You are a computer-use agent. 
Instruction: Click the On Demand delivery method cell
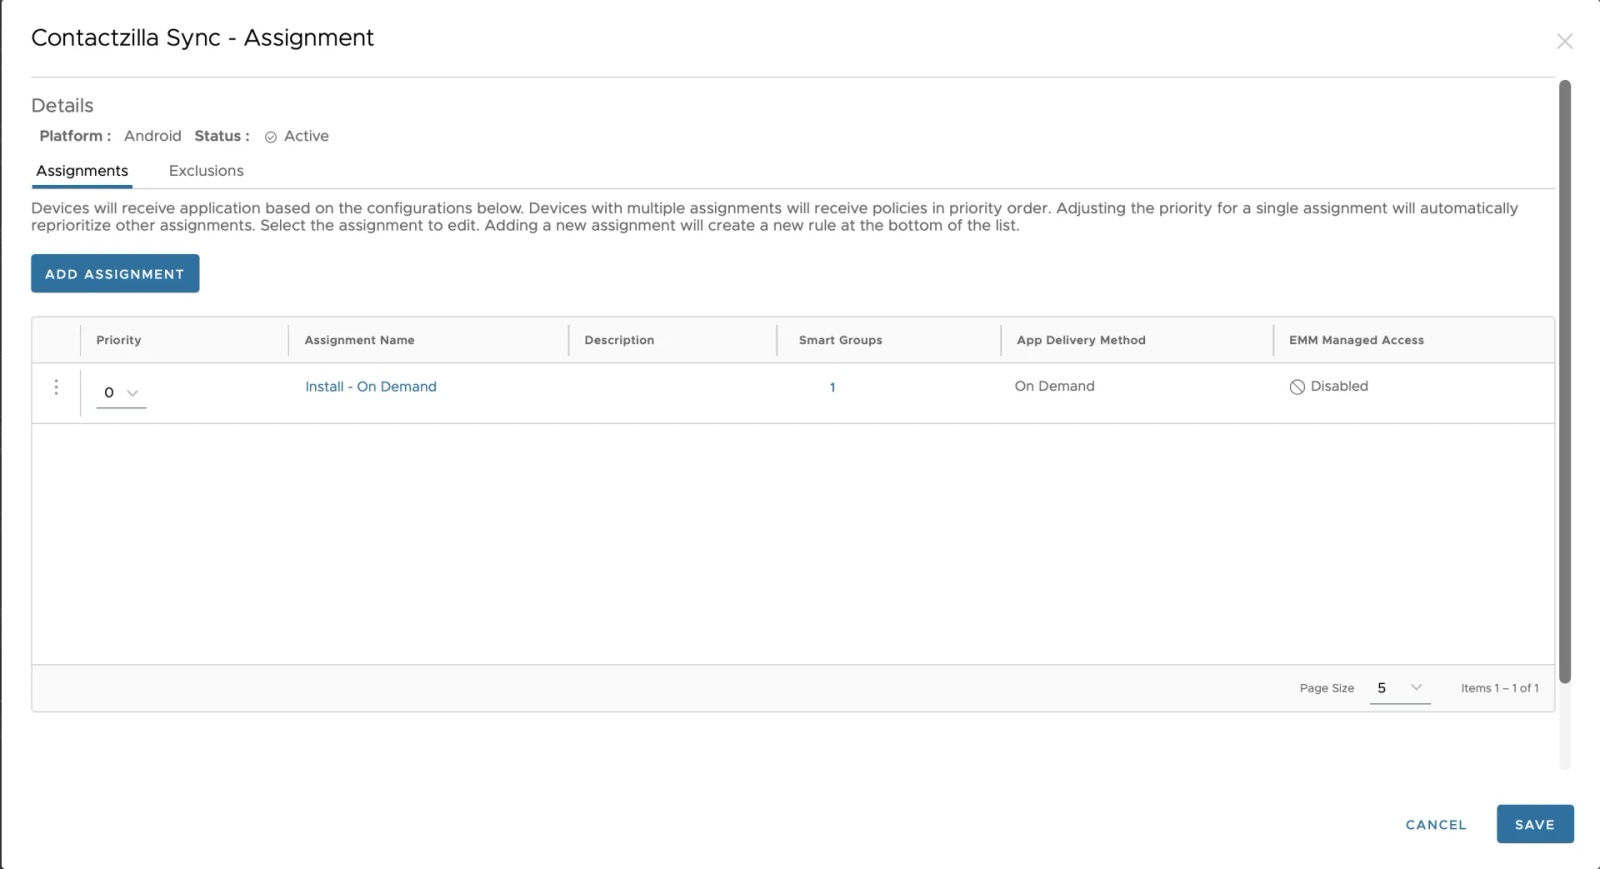point(1055,386)
